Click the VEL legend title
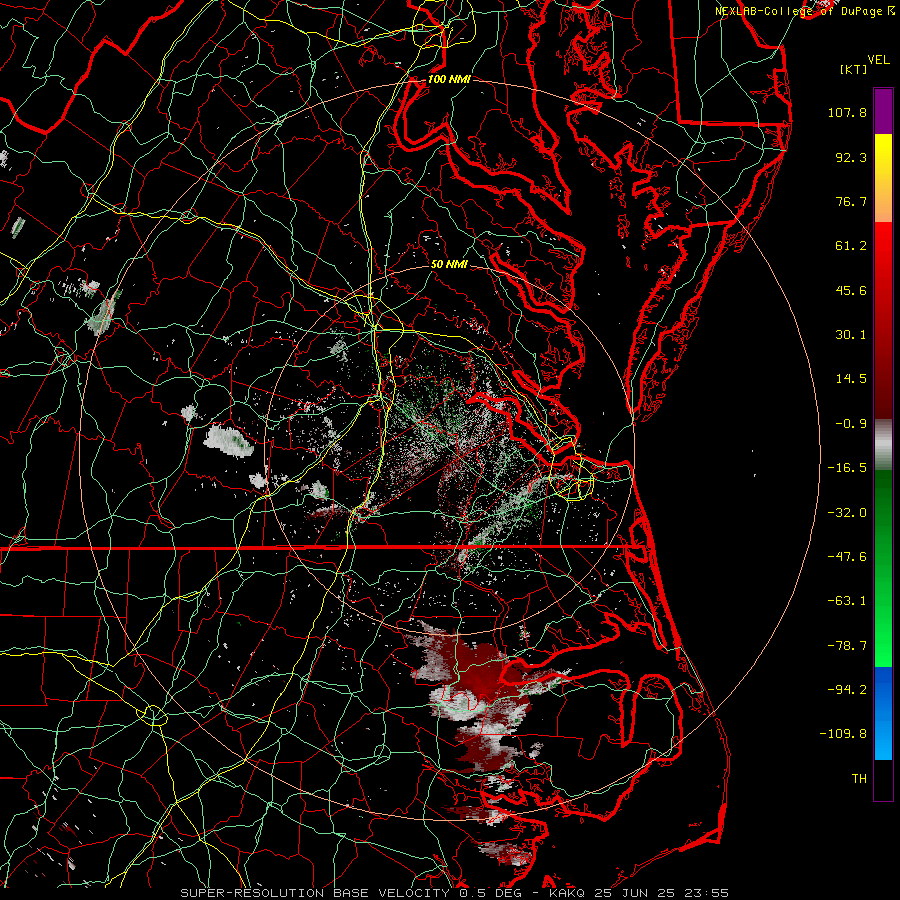 point(878,60)
